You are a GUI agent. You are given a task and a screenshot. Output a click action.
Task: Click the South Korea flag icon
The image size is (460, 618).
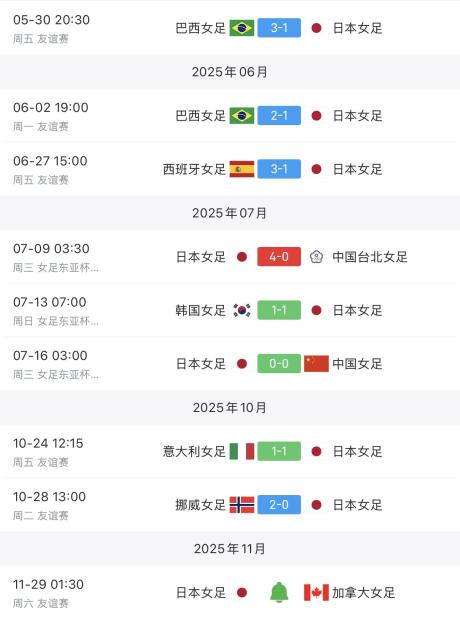[x=242, y=310]
